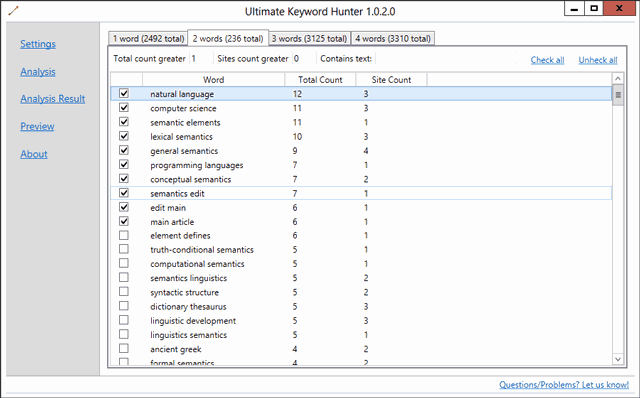The image size is (640, 398).
Task: Open the 4 words tab
Action: click(x=393, y=38)
